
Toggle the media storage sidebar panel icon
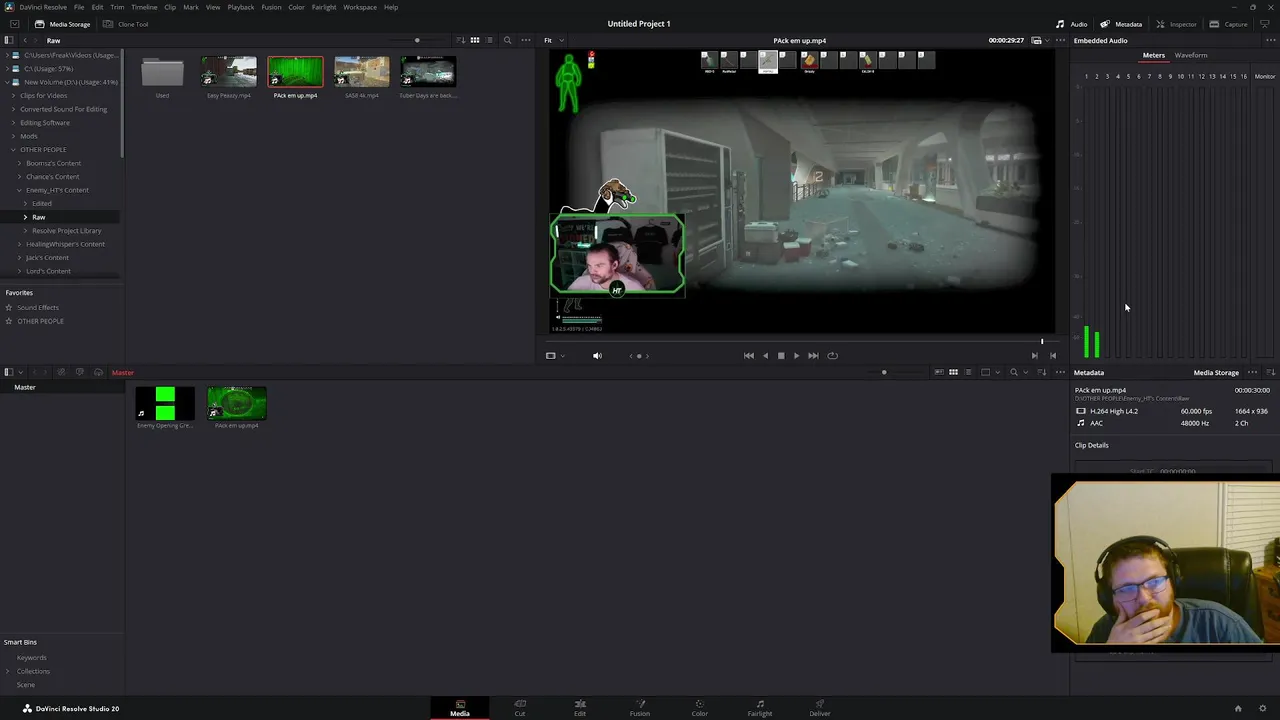(9, 40)
